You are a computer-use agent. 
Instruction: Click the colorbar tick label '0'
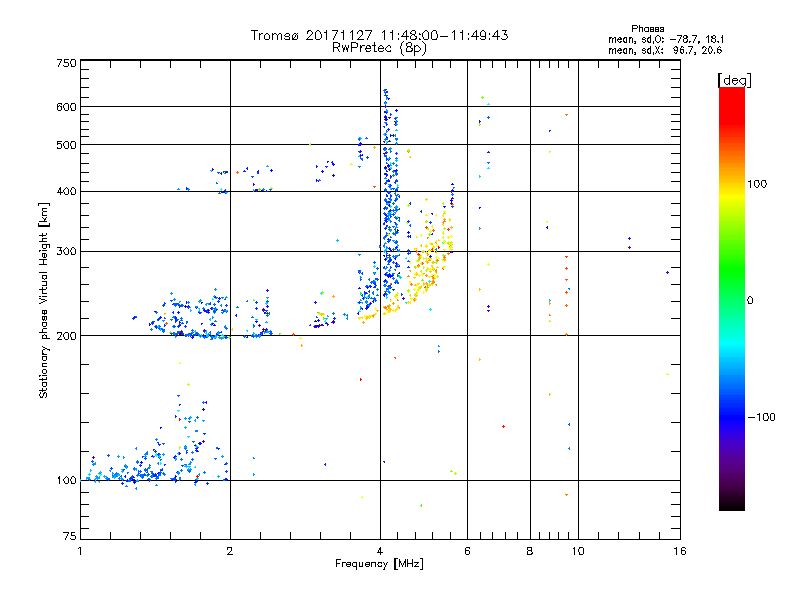click(x=750, y=301)
